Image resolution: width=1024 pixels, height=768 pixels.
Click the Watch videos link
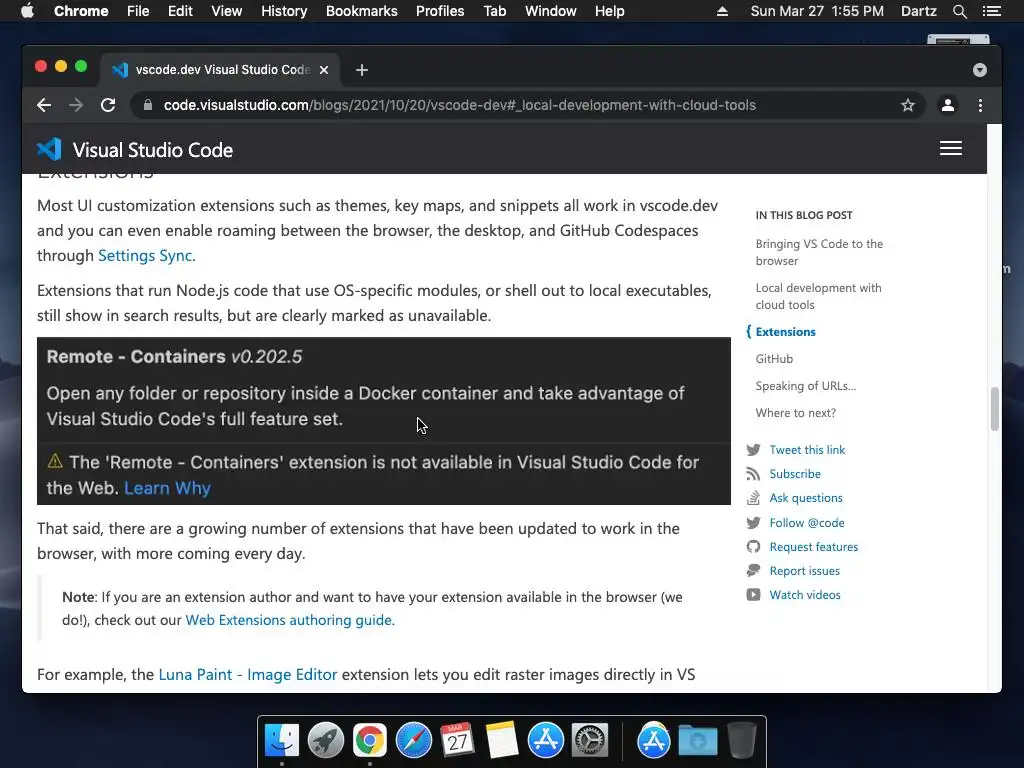[x=805, y=595]
